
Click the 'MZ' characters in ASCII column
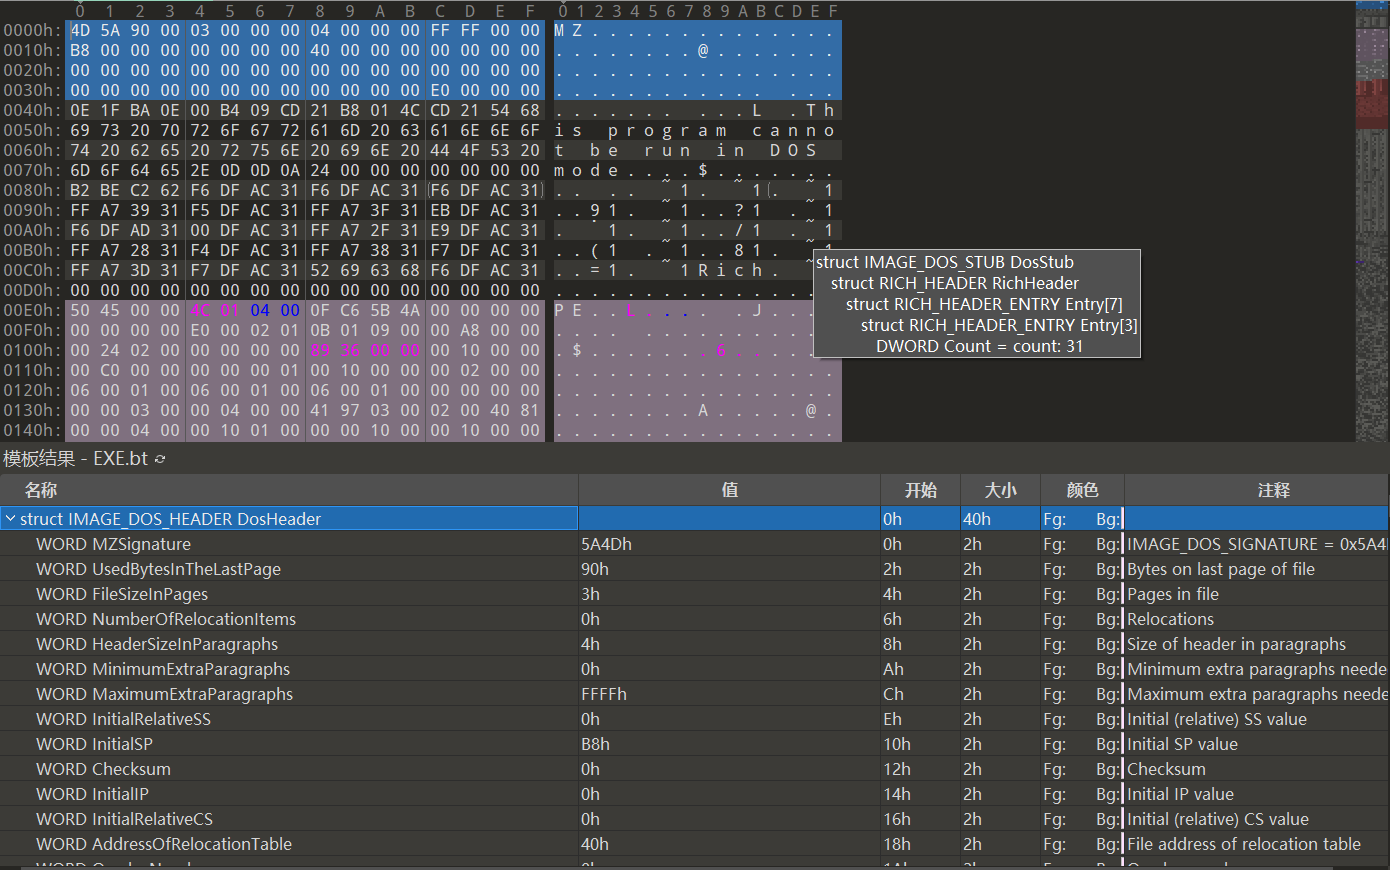568,30
